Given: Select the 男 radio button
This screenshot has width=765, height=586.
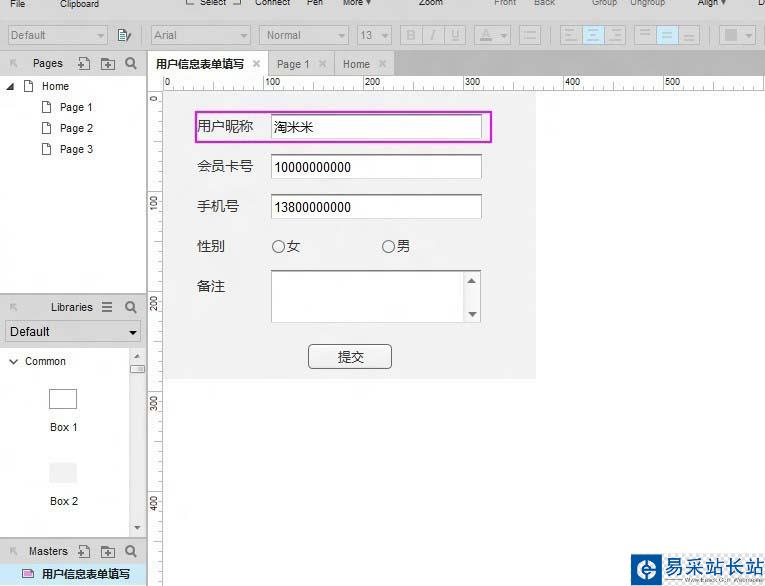Looking at the screenshot, I should 388,246.
